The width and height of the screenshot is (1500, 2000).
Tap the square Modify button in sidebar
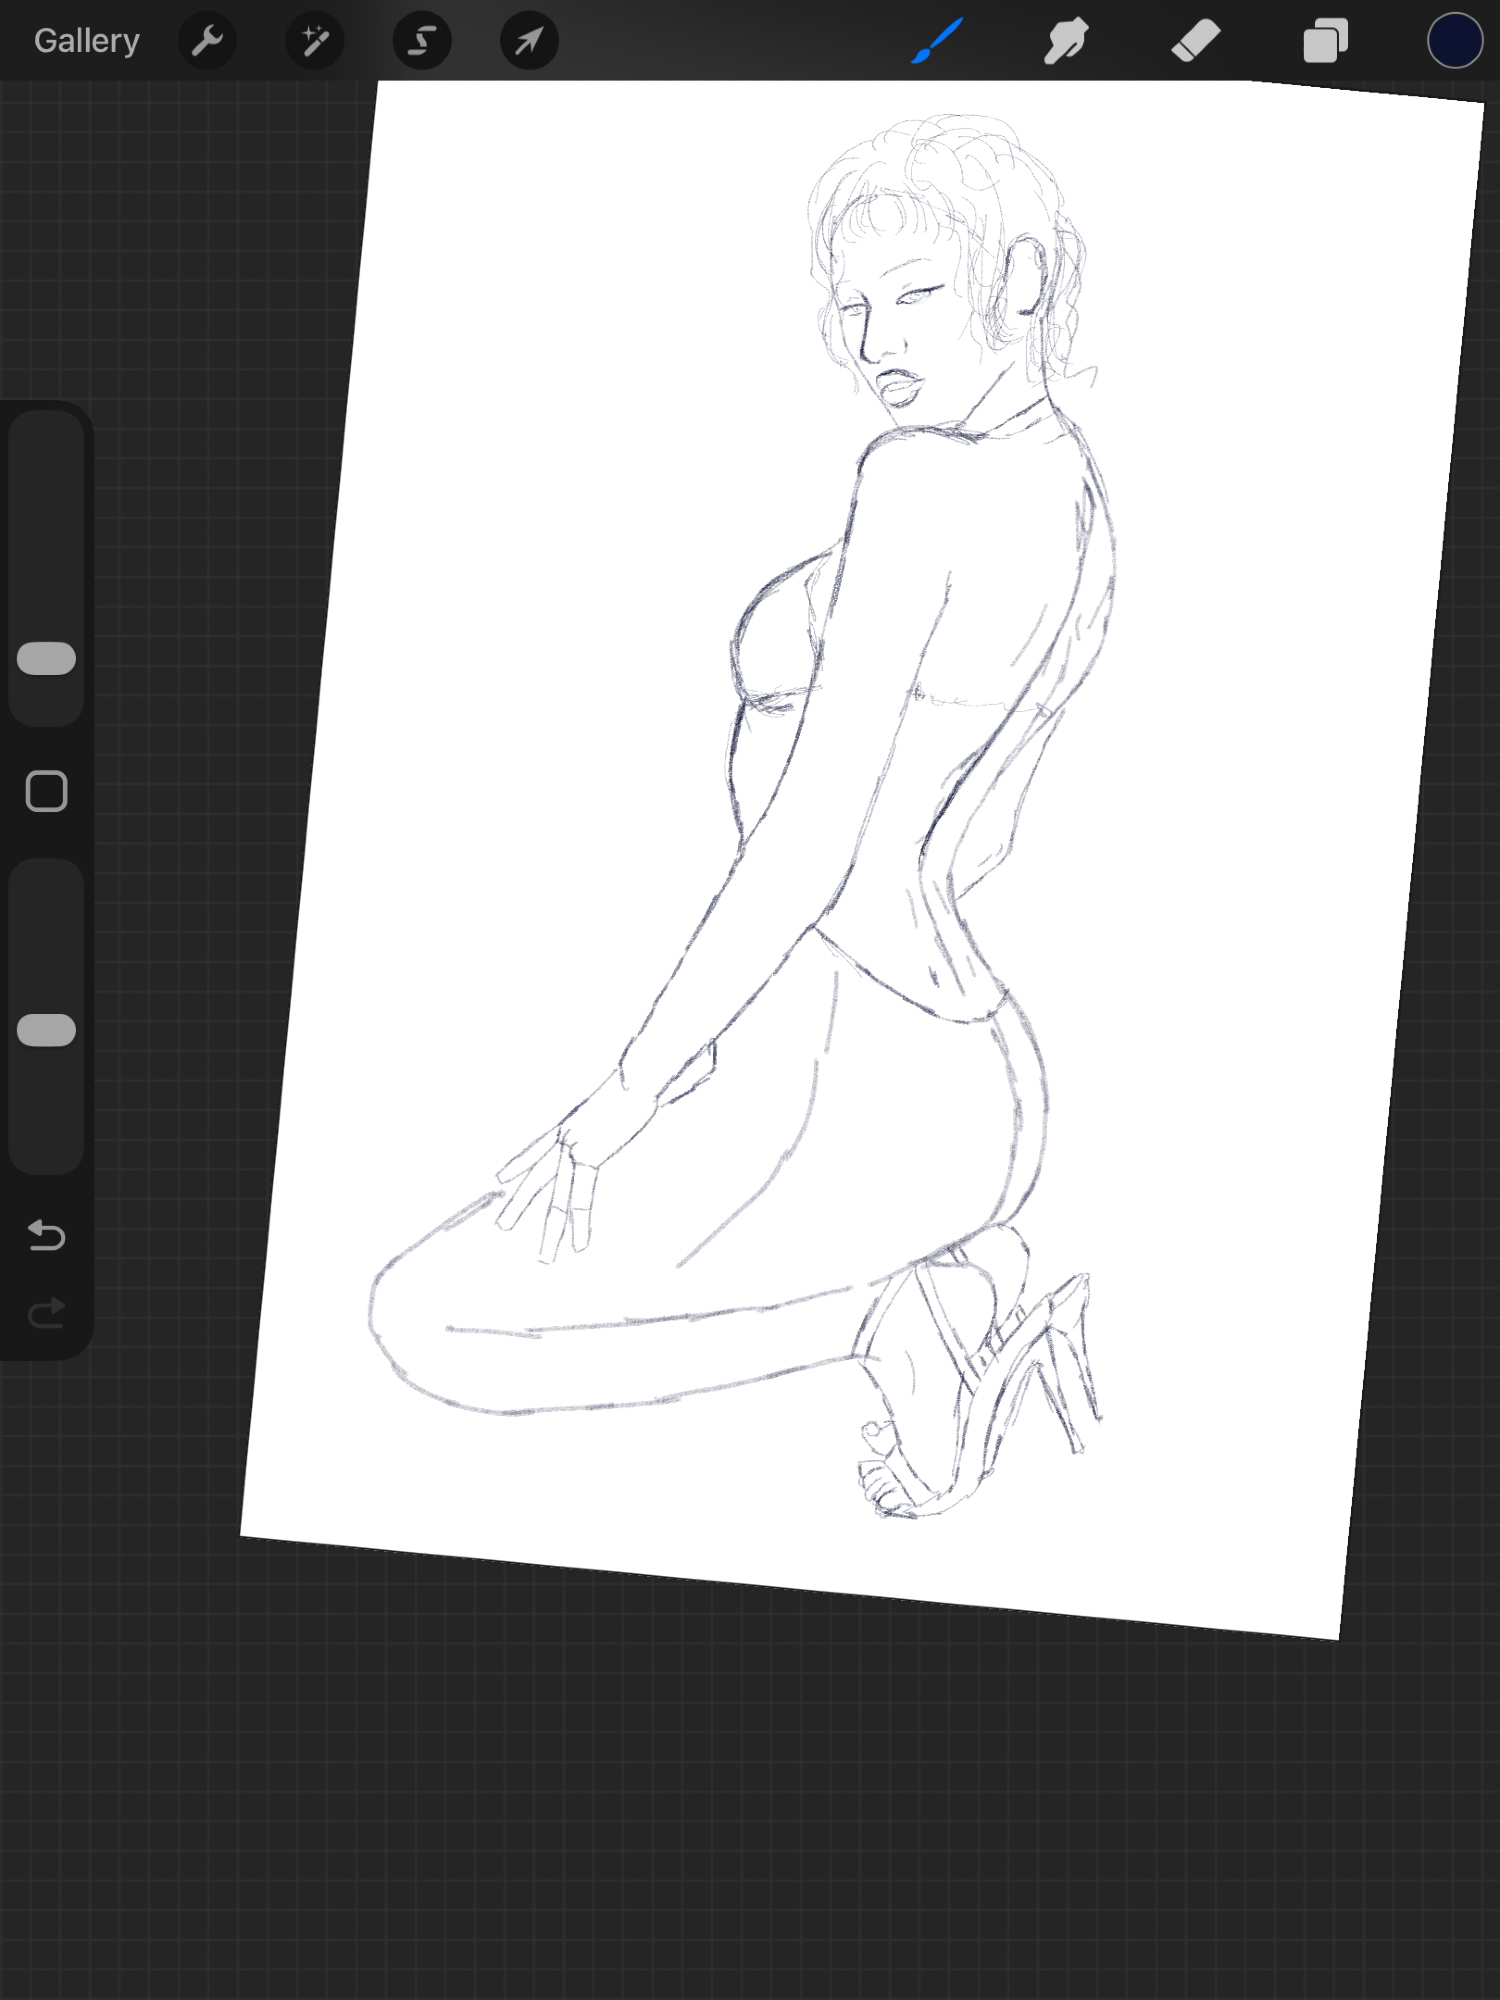point(47,791)
